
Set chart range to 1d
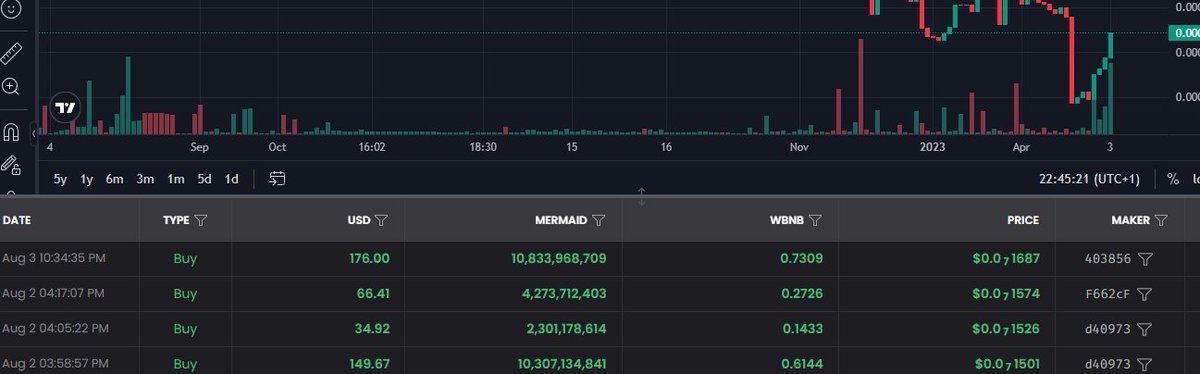[x=231, y=179]
